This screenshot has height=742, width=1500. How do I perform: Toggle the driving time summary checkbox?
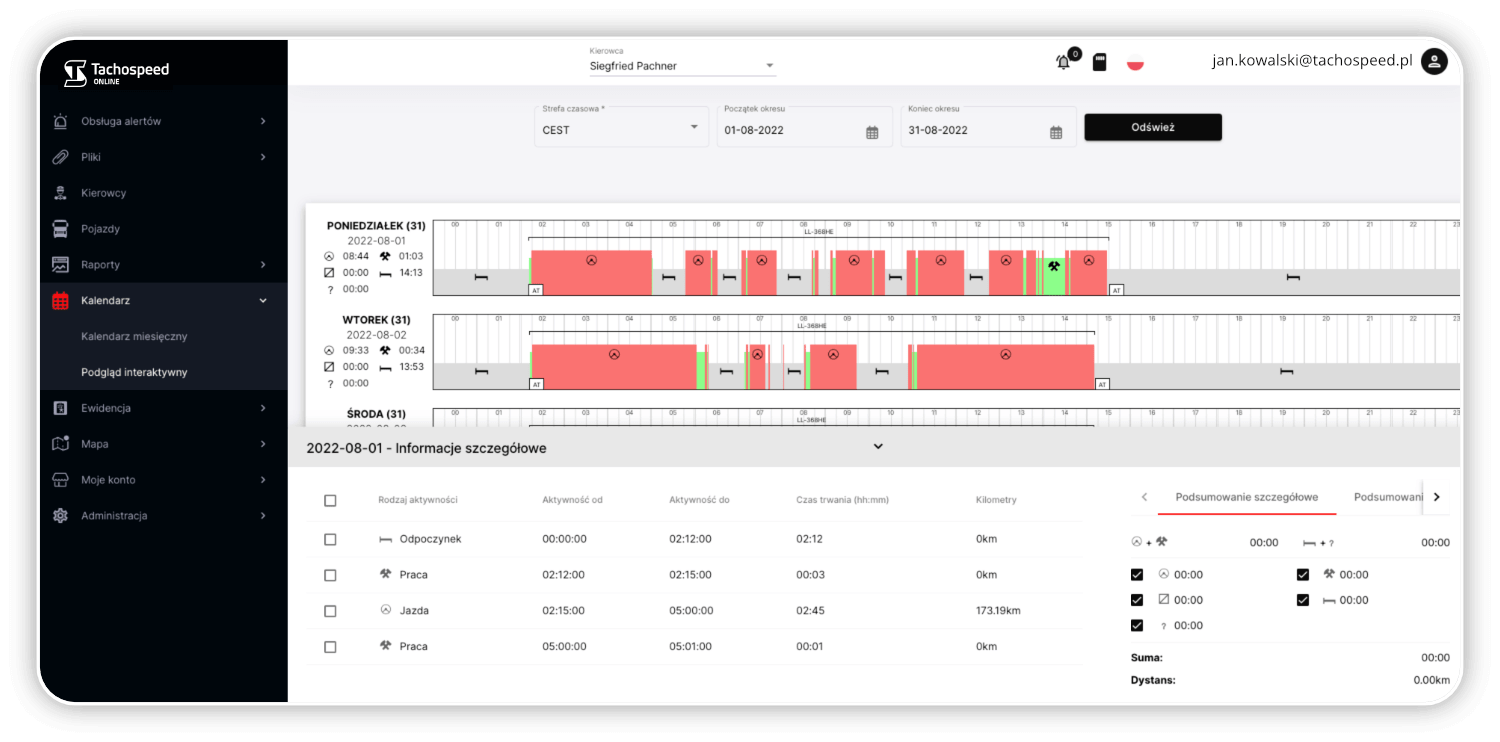[x=1137, y=575]
